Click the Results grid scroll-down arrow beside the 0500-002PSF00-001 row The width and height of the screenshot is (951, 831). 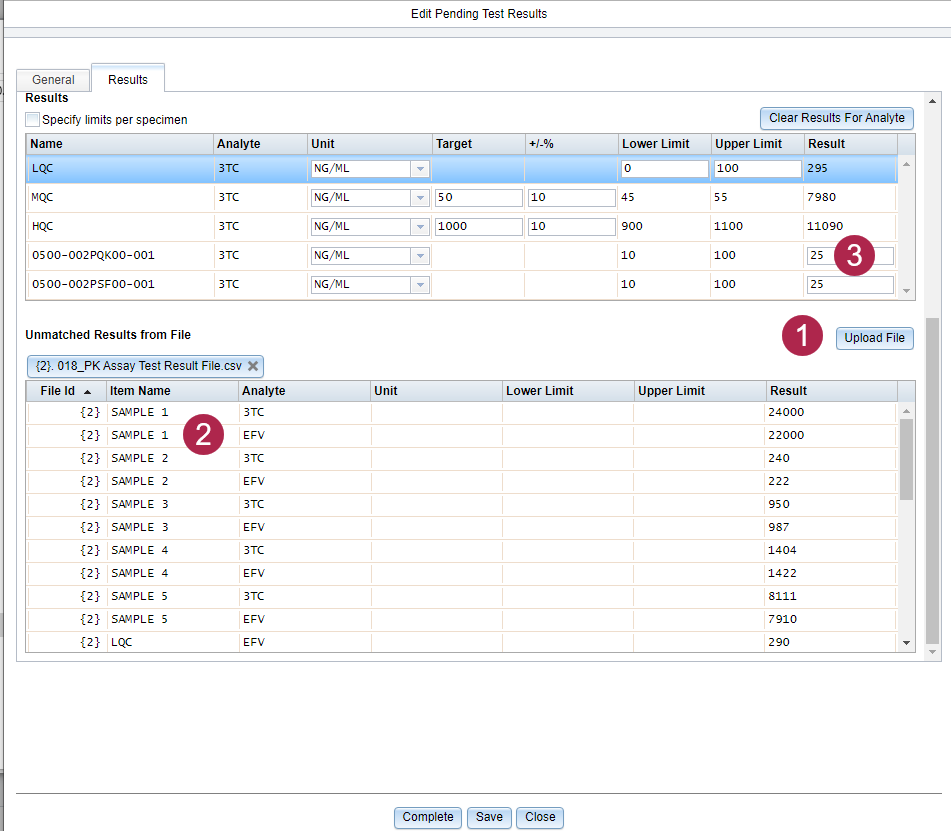point(906,291)
